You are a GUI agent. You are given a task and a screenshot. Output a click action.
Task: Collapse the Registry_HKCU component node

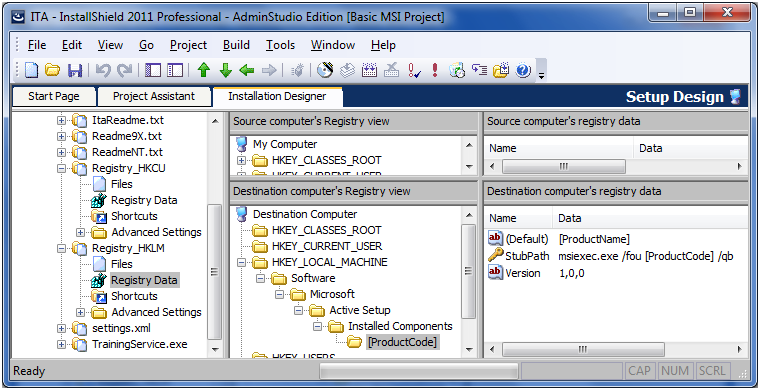[62, 168]
